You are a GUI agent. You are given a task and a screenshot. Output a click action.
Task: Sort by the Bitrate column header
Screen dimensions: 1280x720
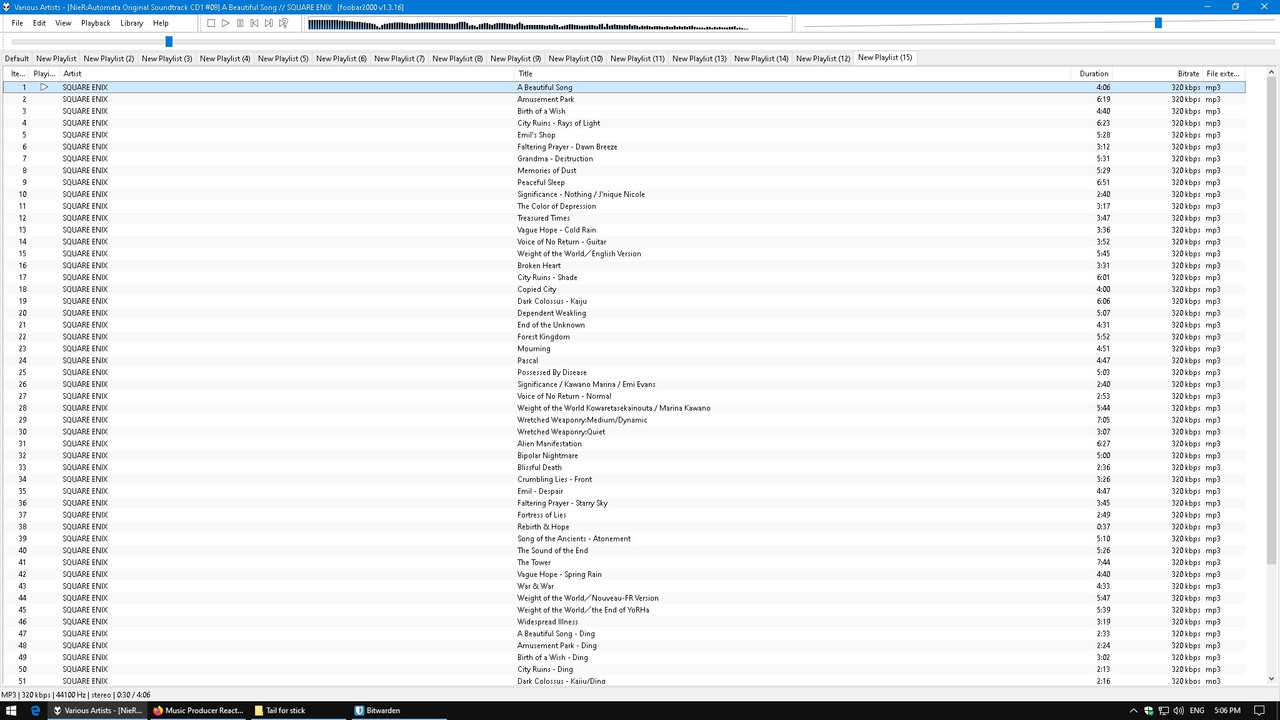[1158, 73]
